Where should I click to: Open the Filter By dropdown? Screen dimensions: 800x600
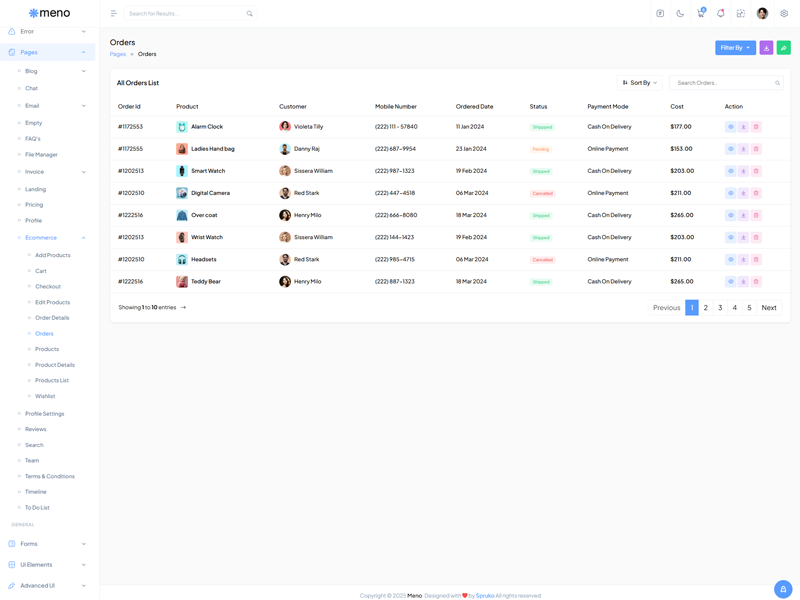[735, 48]
